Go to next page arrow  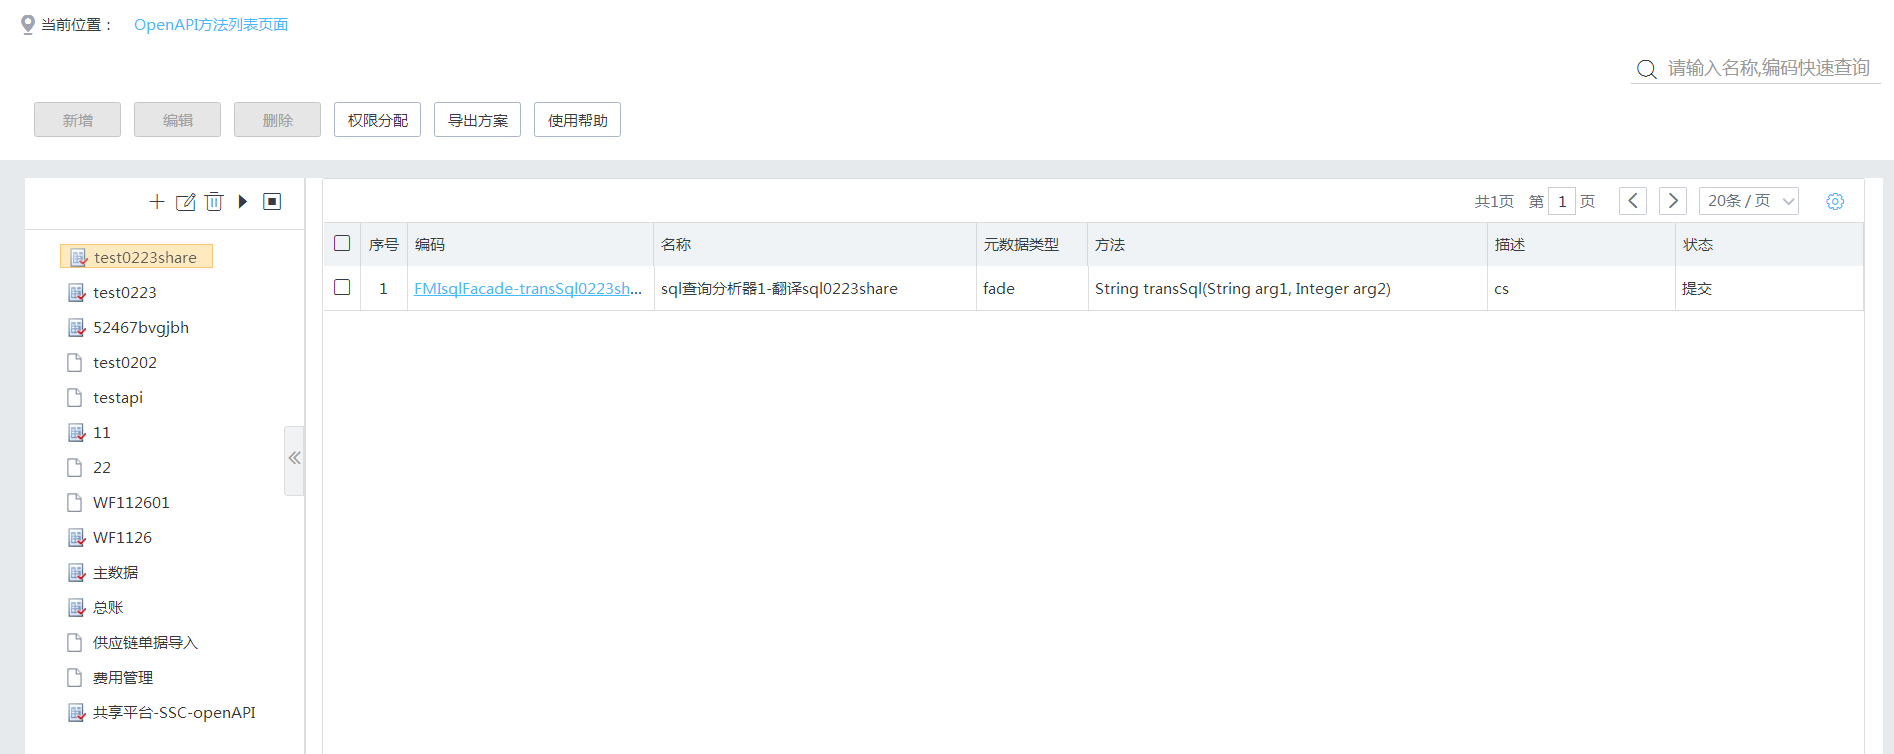point(1673,201)
